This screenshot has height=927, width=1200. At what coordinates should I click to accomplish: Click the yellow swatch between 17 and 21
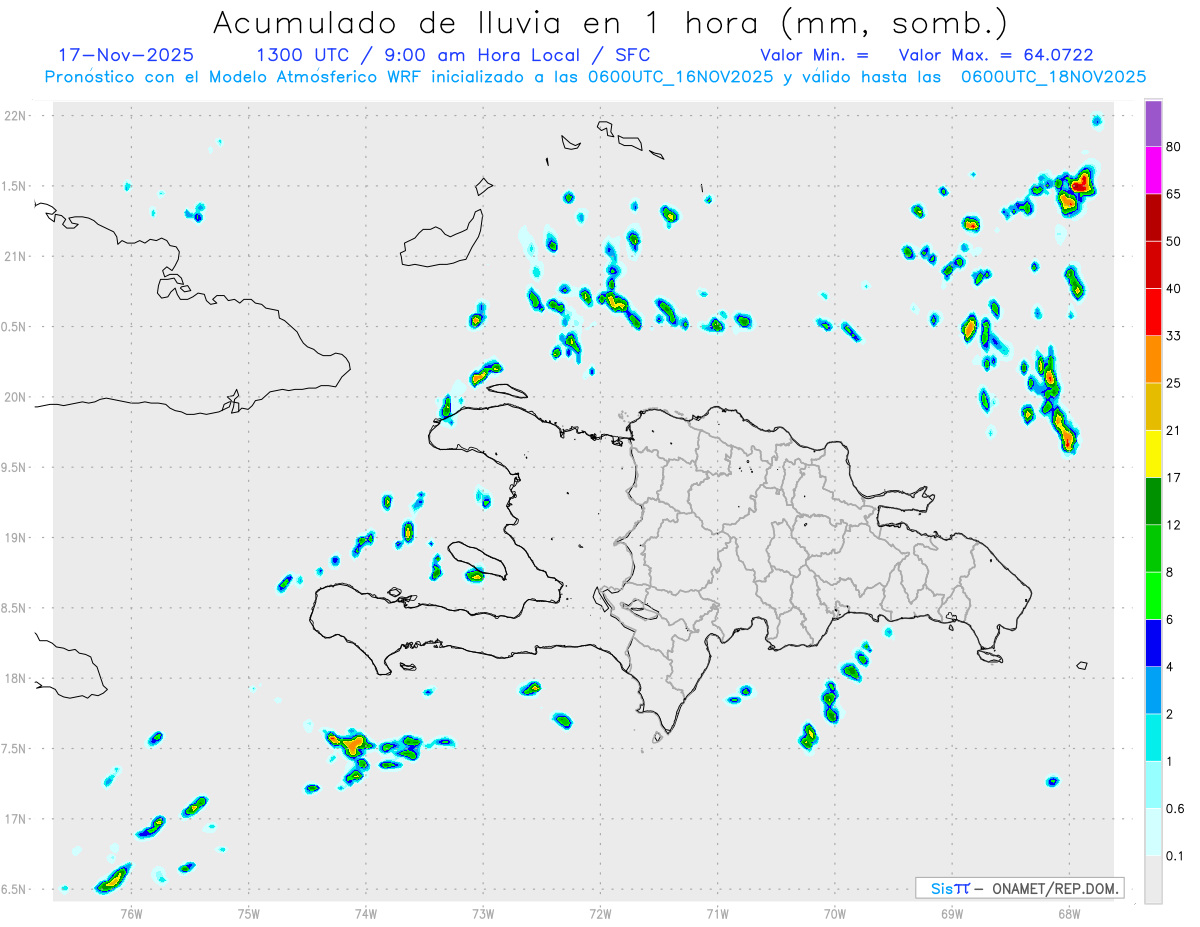click(x=1153, y=454)
